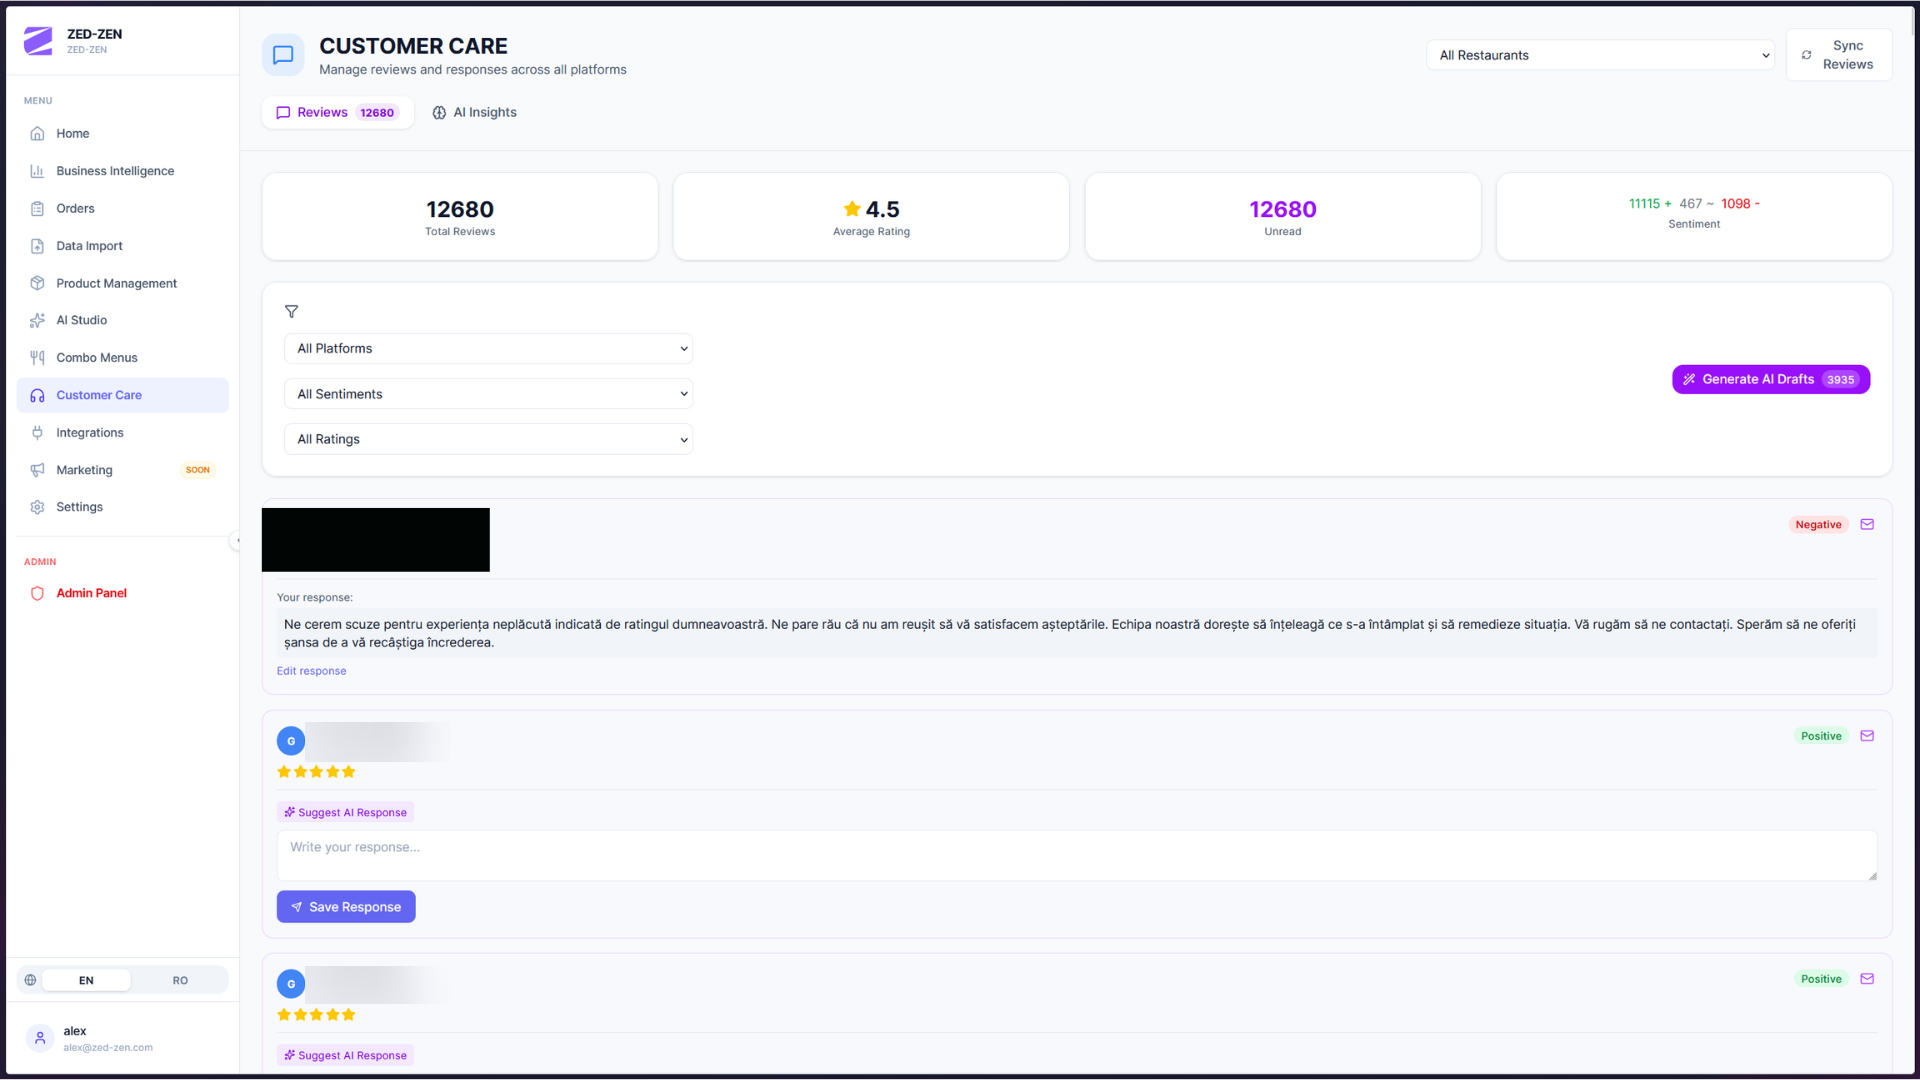Open the All Platforms filter dropdown

(x=488, y=348)
